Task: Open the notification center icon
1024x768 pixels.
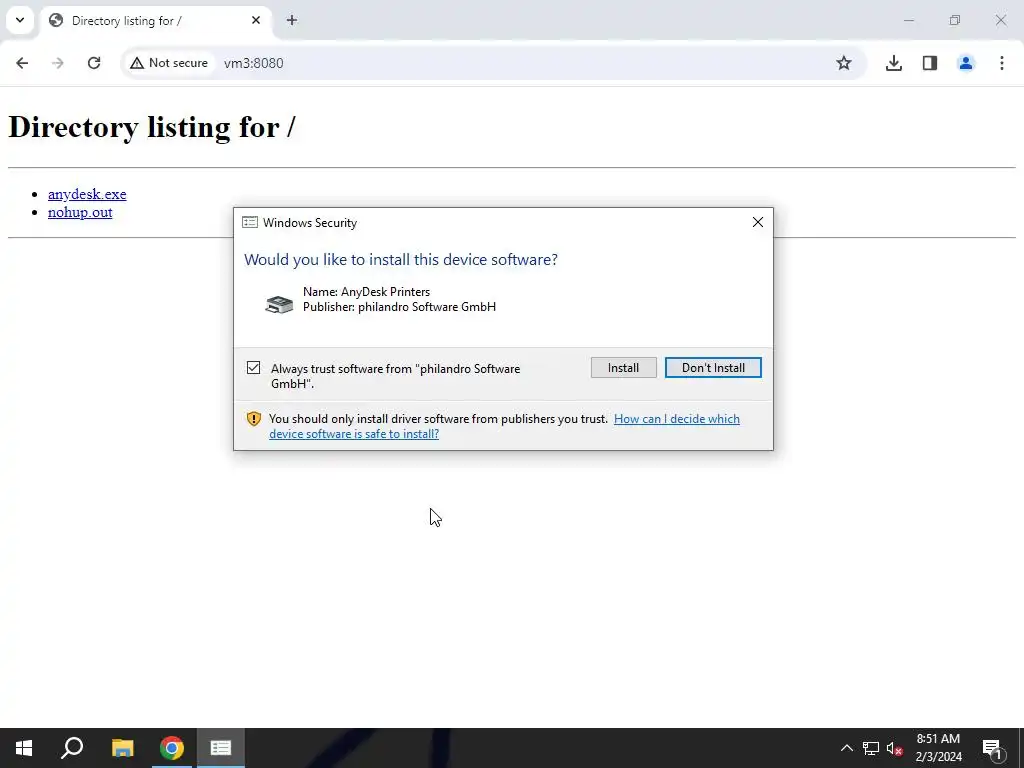Action: pyautogui.click(x=992, y=748)
